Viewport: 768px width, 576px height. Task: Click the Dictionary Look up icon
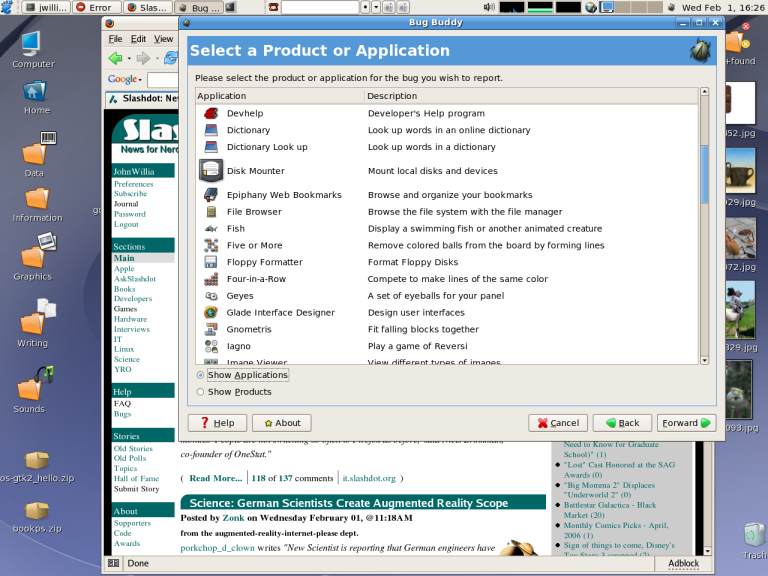pos(211,147)
